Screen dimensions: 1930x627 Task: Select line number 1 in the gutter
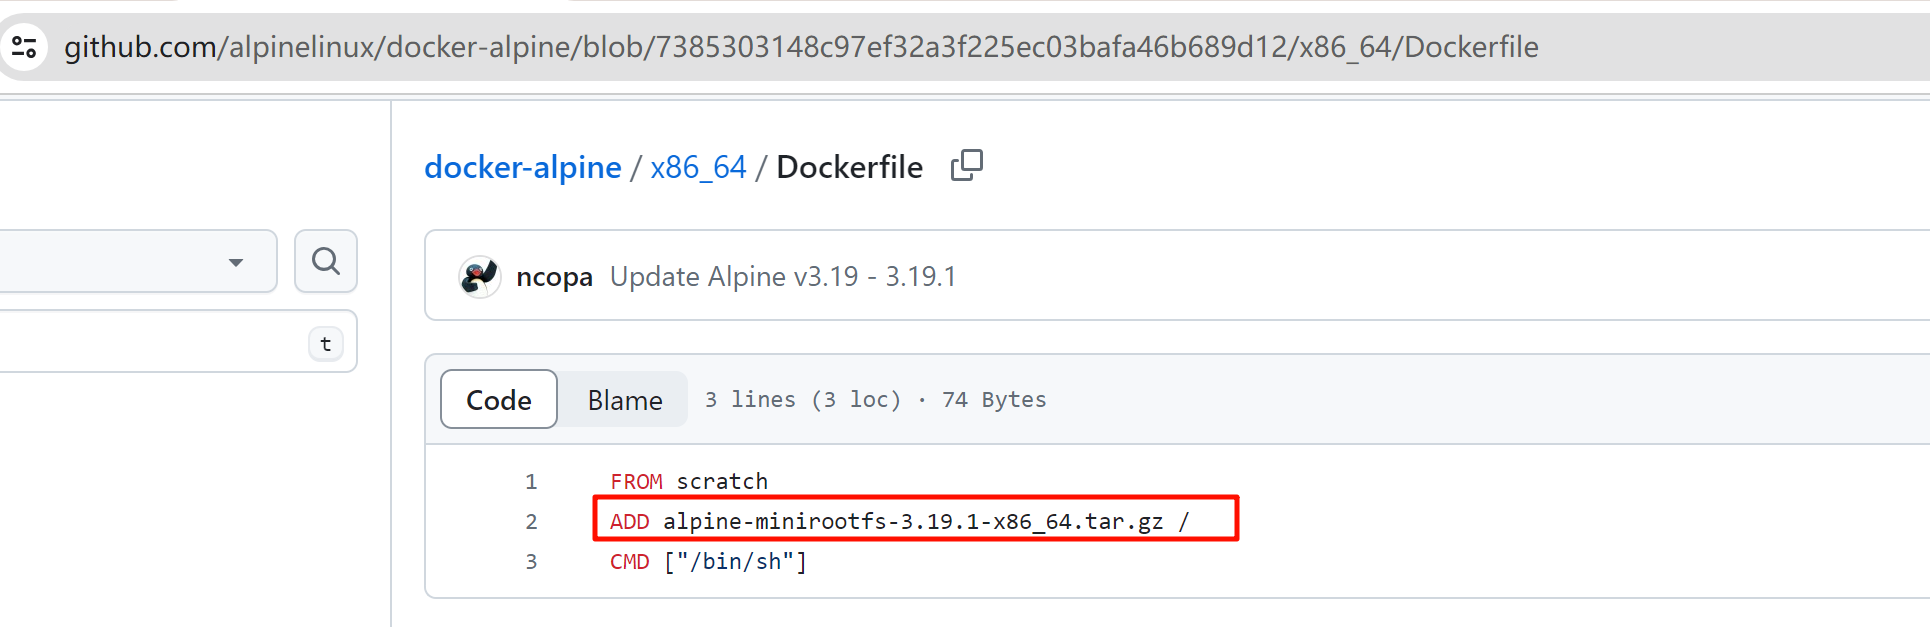[x=531, y=482]
